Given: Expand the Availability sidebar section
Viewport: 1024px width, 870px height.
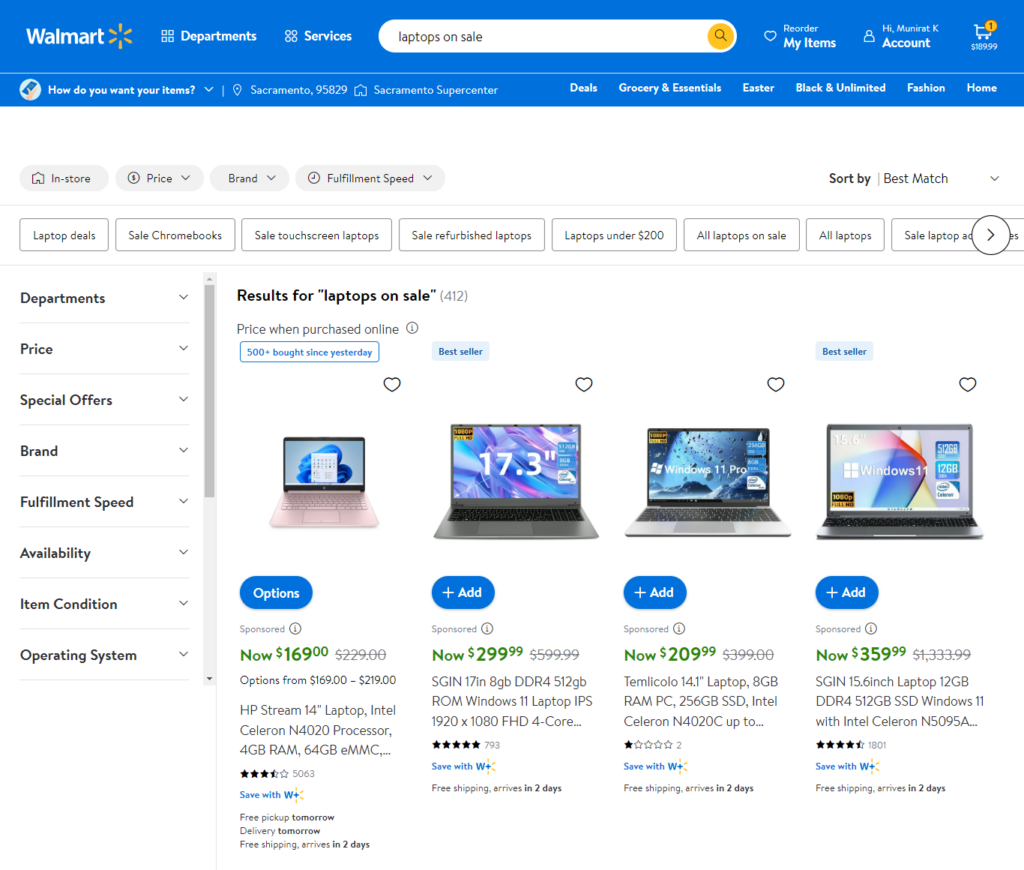Looking at the screenshot, I should [x=104, y=553].
